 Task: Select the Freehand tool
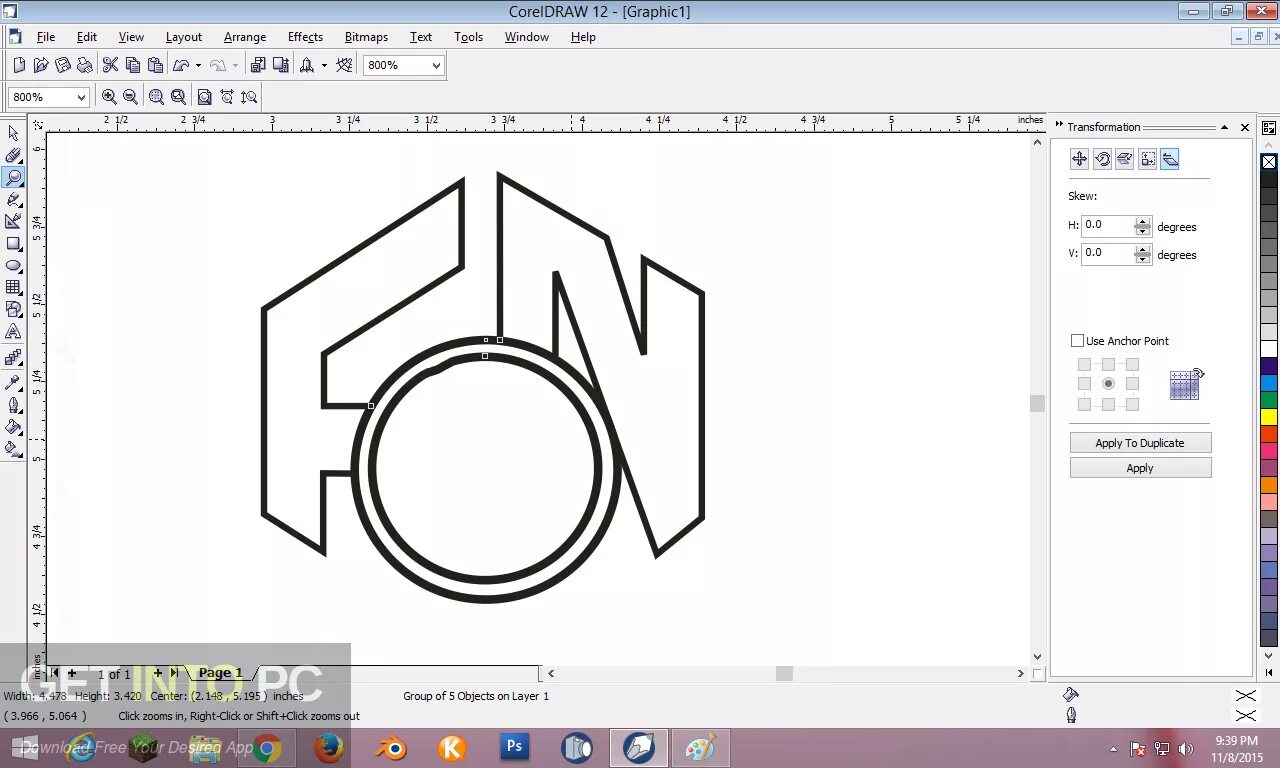click(13, 199)
